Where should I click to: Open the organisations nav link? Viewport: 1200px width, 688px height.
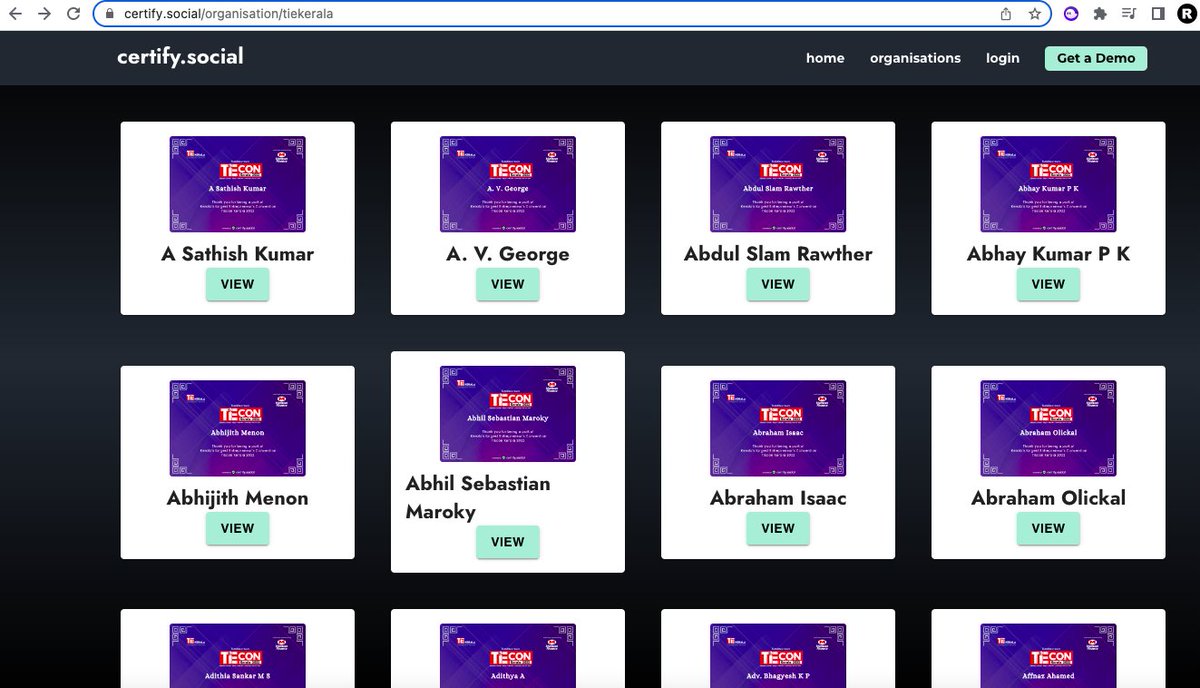(915, 58)
